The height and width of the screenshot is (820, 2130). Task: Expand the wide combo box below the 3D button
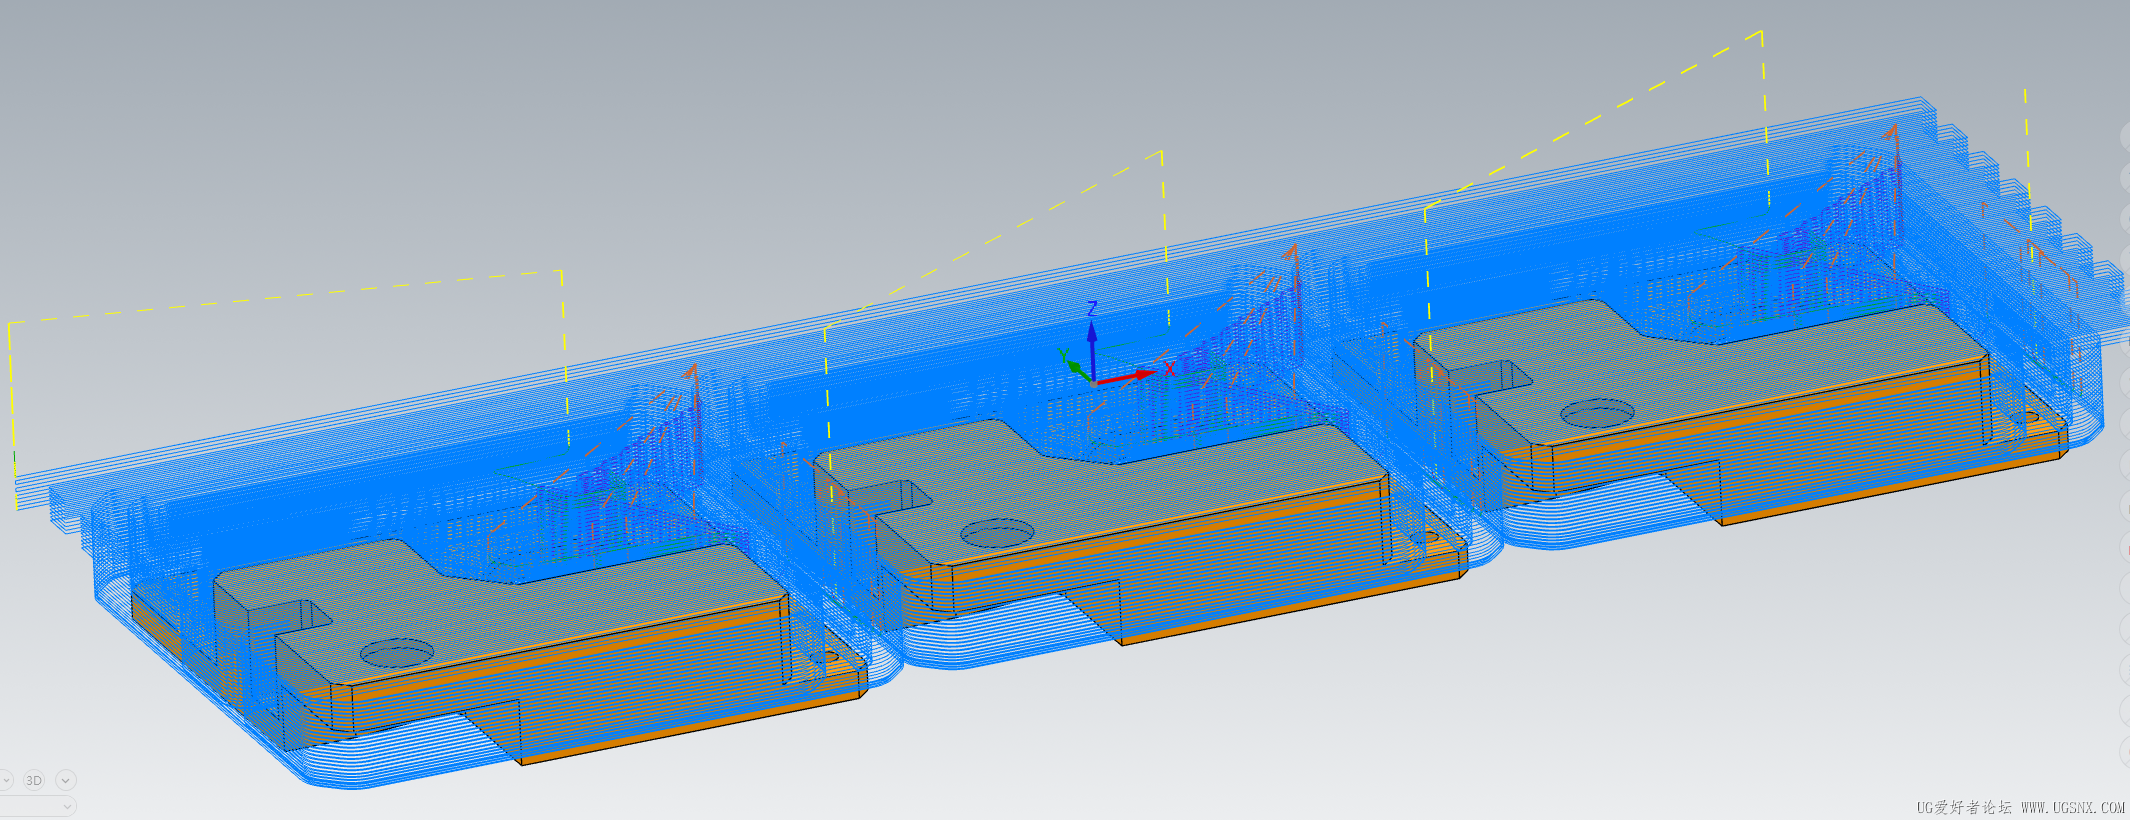[x=38, y=806]
